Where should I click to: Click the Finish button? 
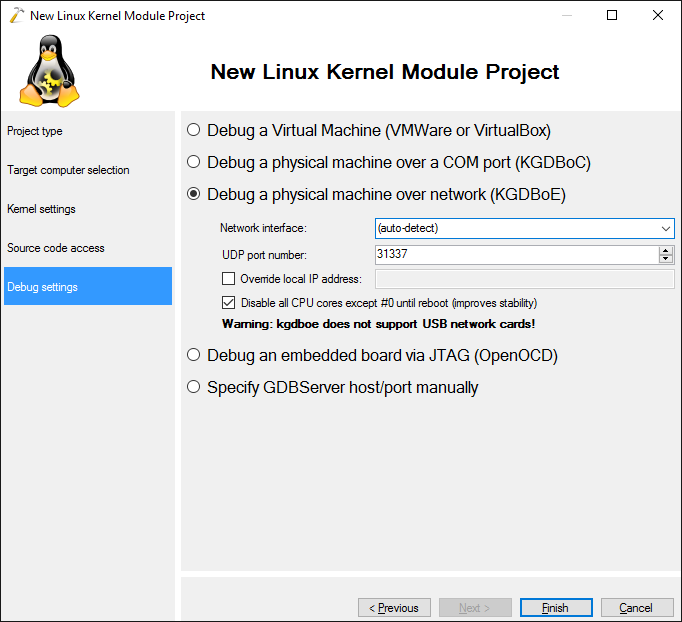(x=556, y=608)
